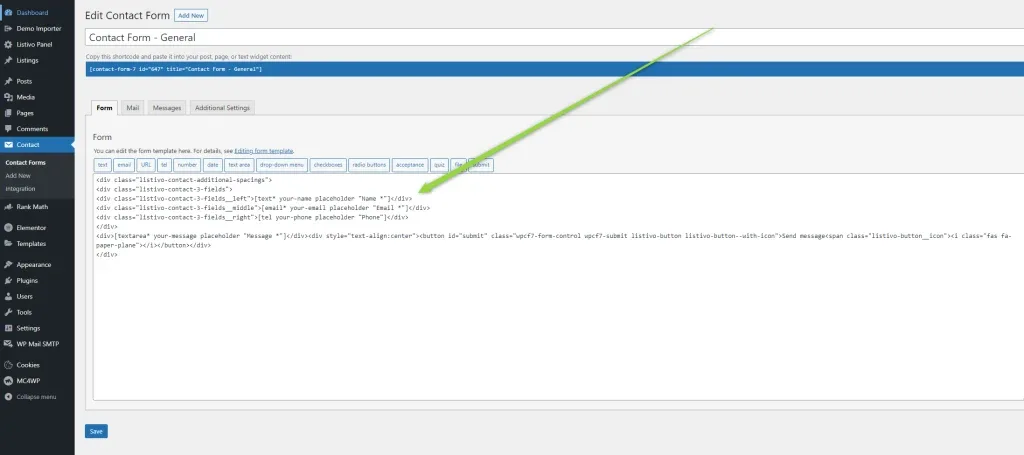Insert a checkboxes tag
Viewport: 1024px width, 455px height.
pyautogui.click(x=328, y=165)
